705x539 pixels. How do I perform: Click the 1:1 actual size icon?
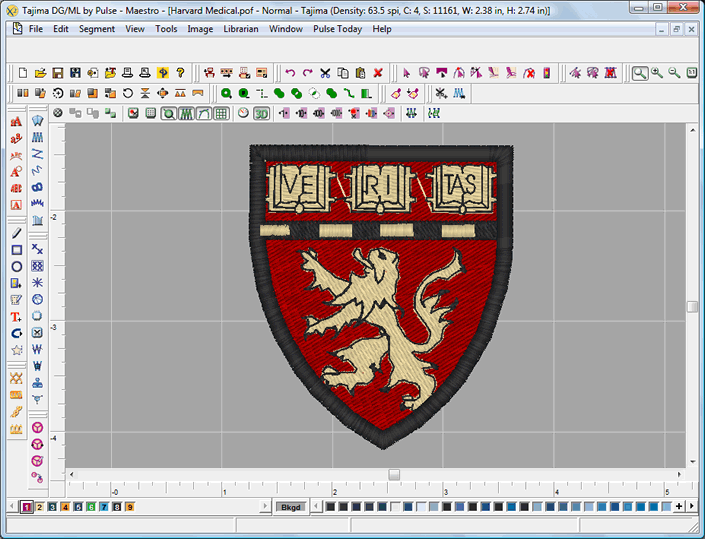pyautogui.click(x=692, y=73)
